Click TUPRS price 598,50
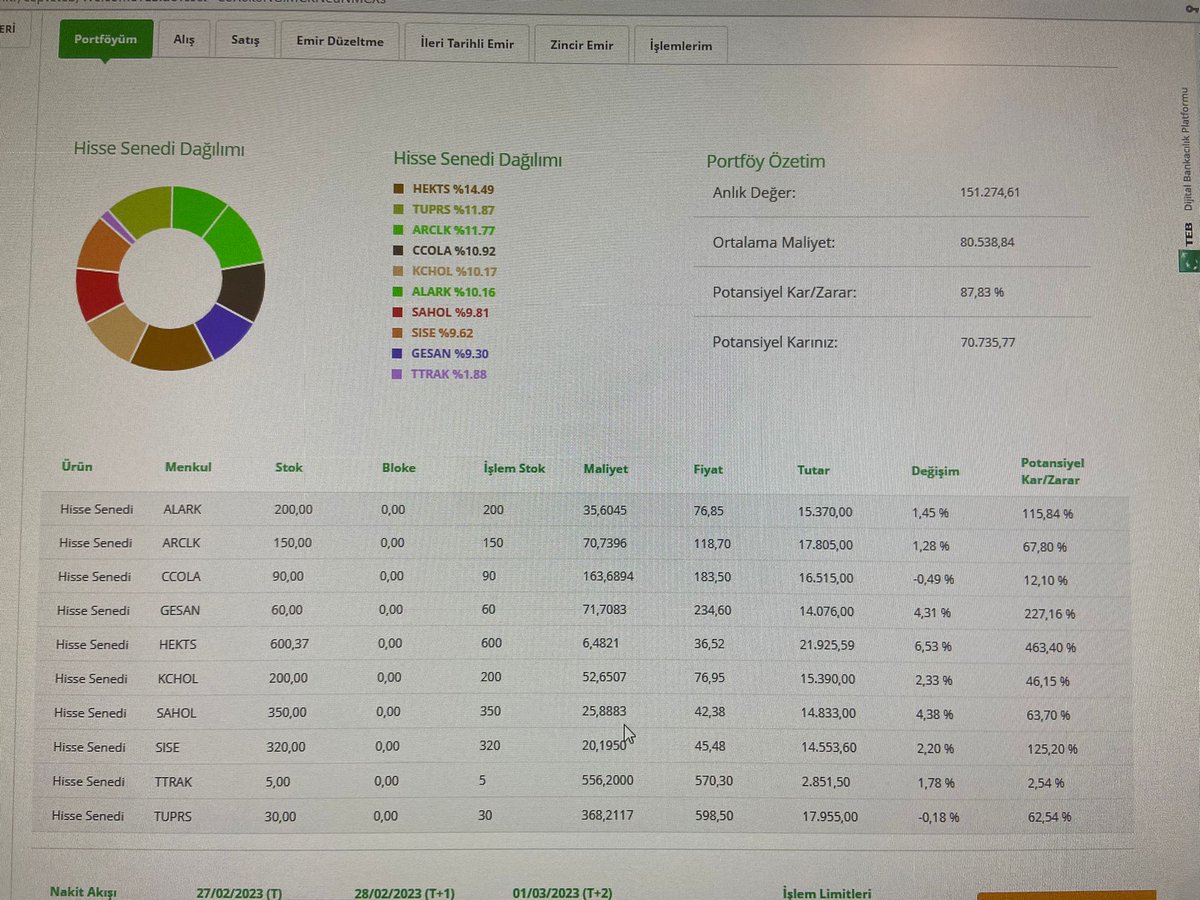The width and height of the screenshot is (1200, 900). pyautogui.click(x=713, y=816)
